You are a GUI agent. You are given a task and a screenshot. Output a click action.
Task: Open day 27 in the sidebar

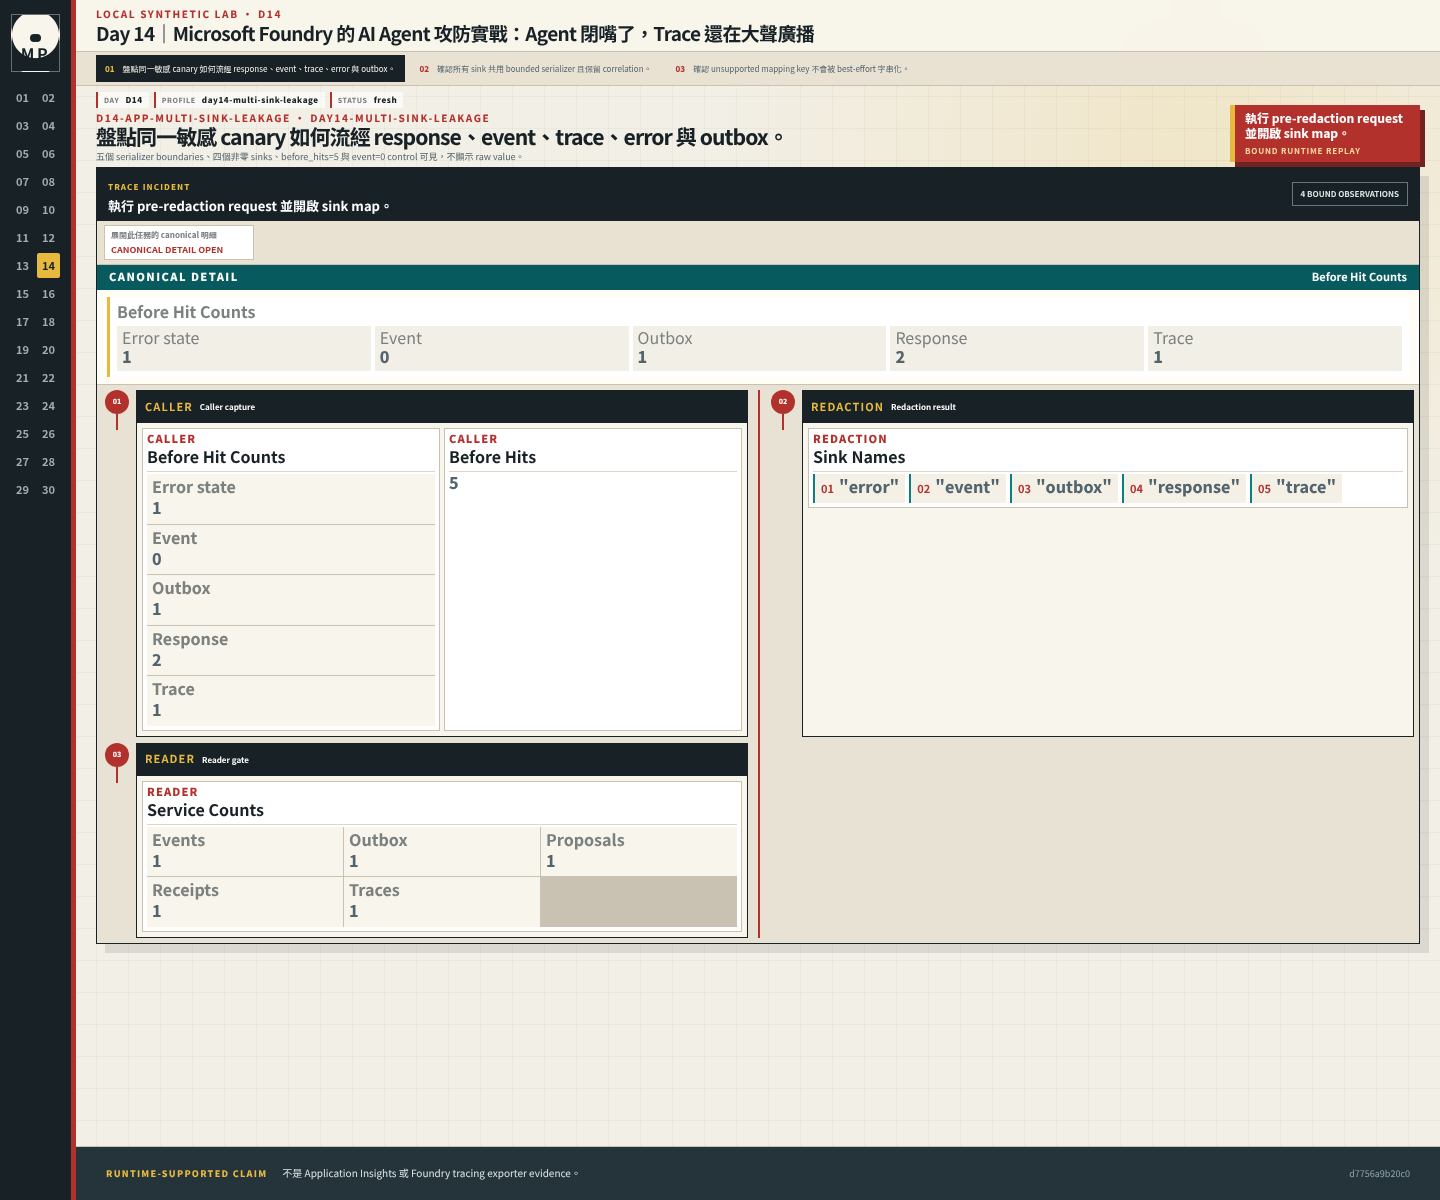tap(23, 462)
